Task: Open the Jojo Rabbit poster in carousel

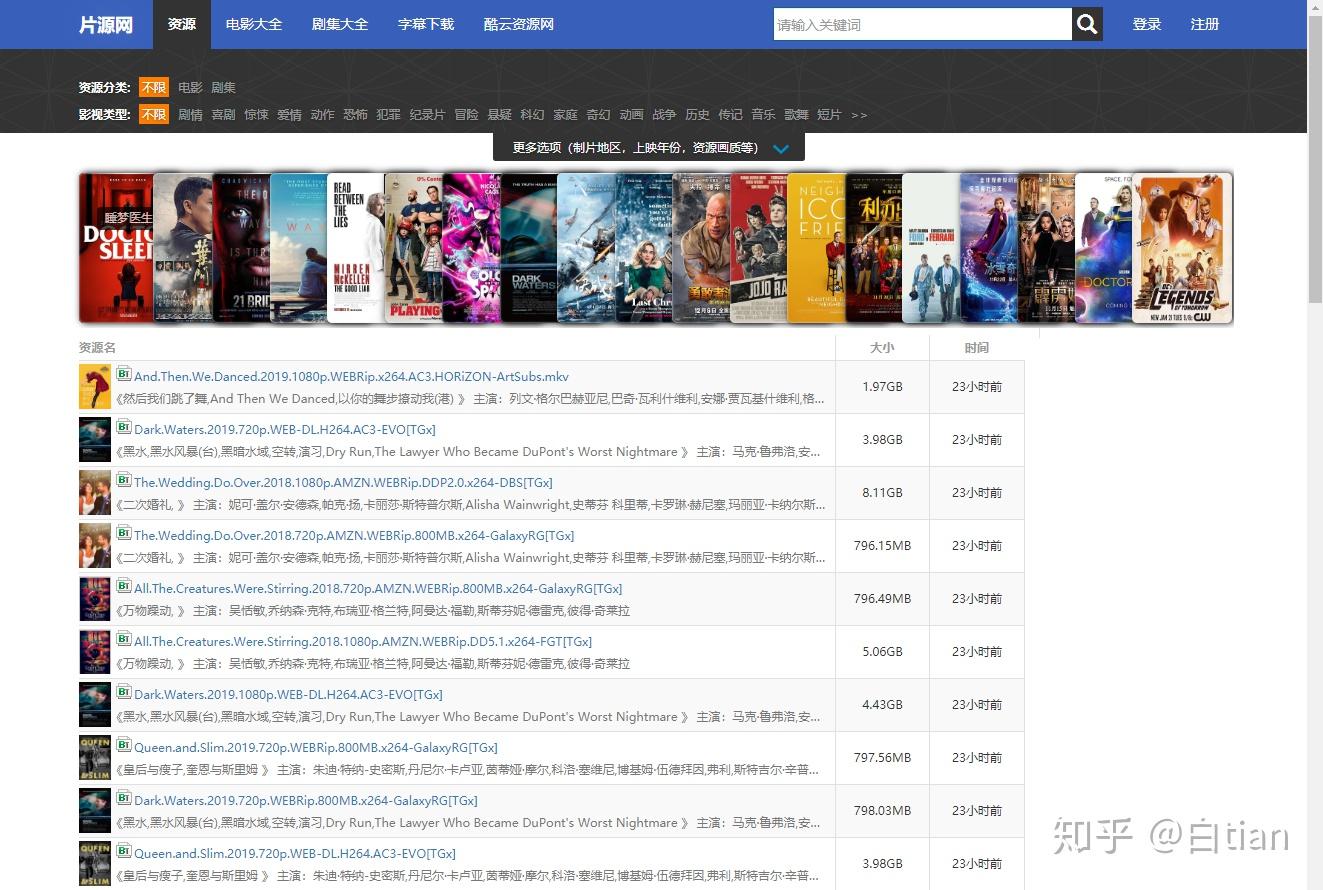Action: coord(759,248)
